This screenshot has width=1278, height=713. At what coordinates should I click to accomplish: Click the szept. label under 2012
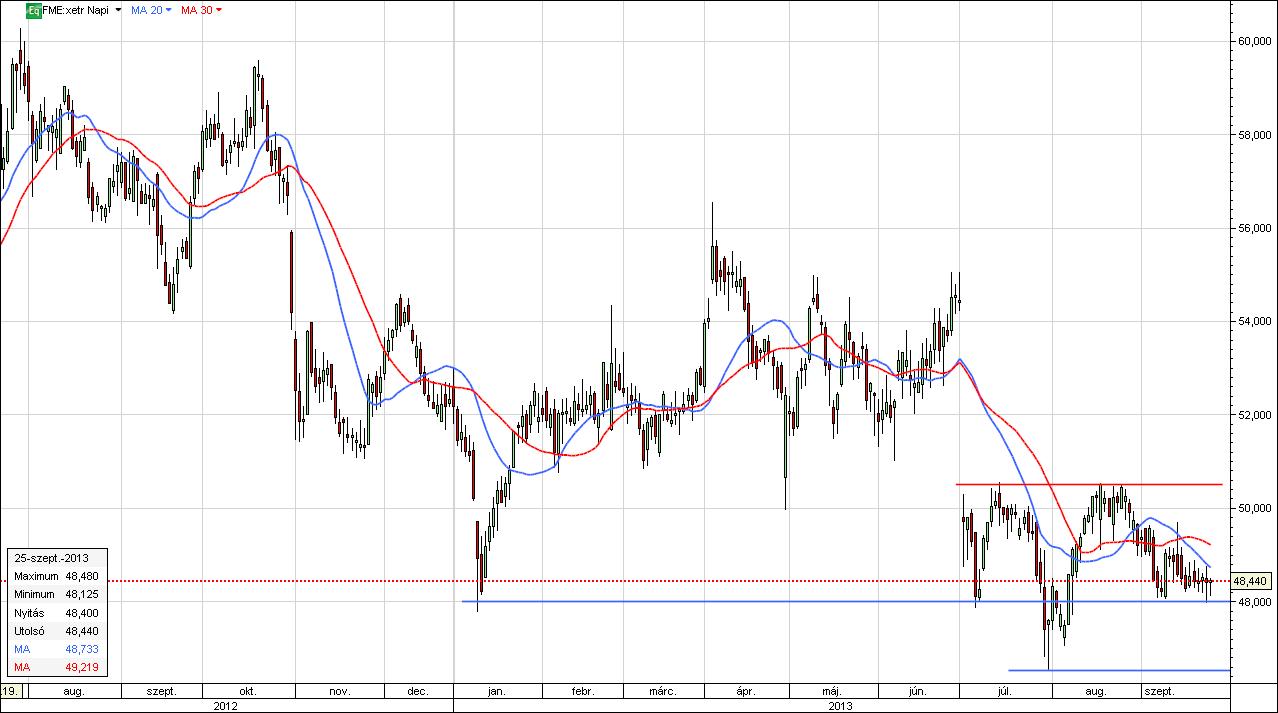pos(161,691)
